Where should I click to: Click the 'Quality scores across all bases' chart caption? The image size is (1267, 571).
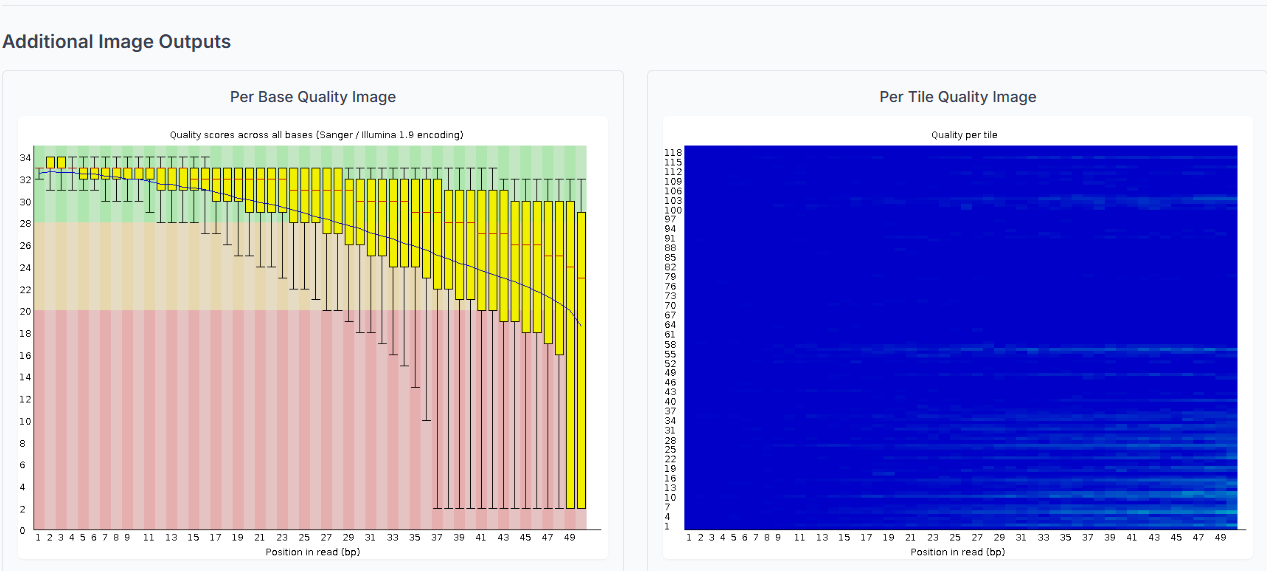[x=316, y=134]
